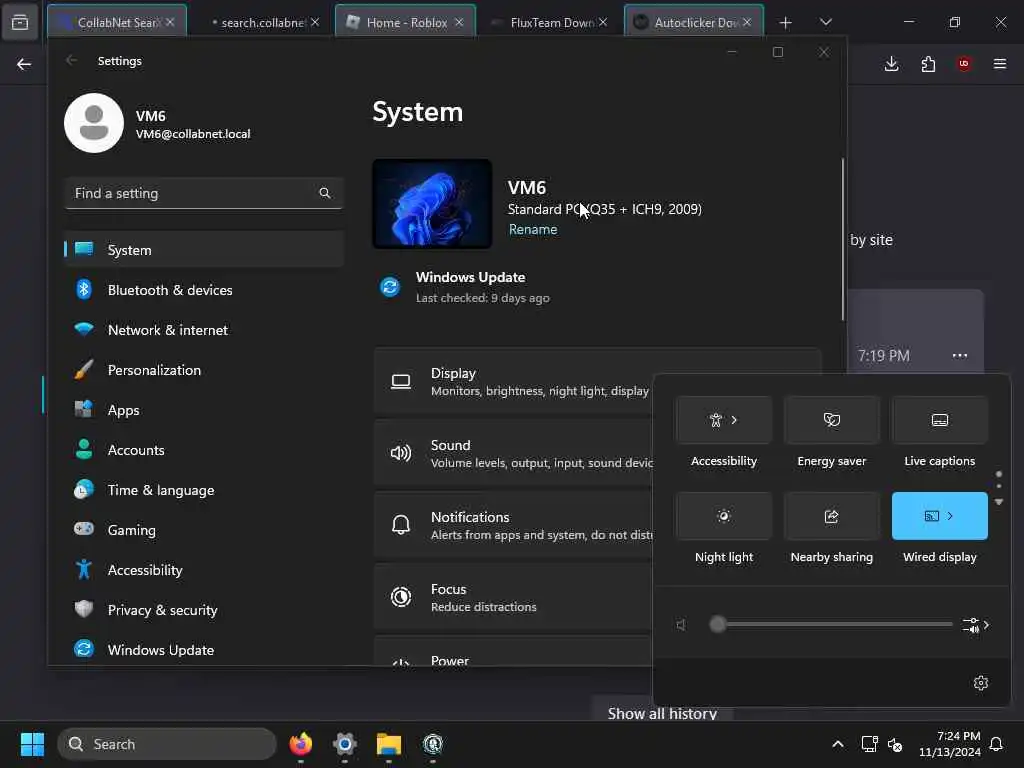Image resolution: width=1024 pixels, height=768 pixels.
Task: Click network icon in system tray
Action: (869, 744)
